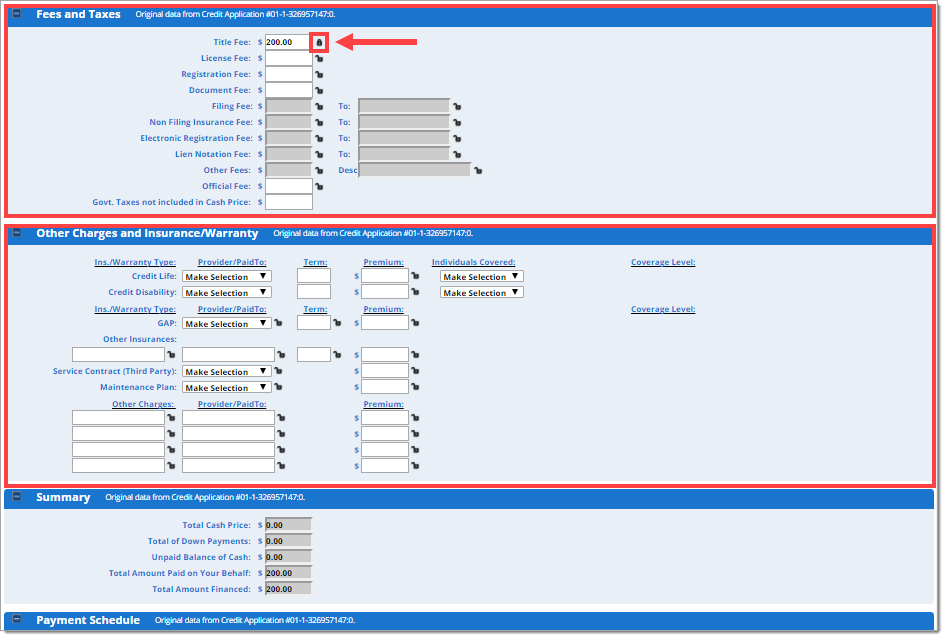Click the lock icon next to Title Fee
This screenshot has width=945, height=638.
click(319, 43)
